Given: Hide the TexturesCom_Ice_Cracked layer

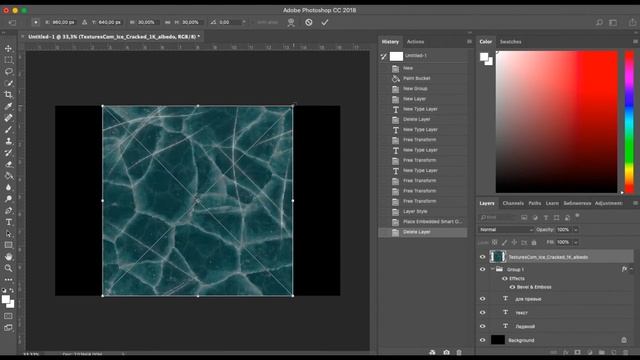Looking at the screenshot, I should point(482,257).
